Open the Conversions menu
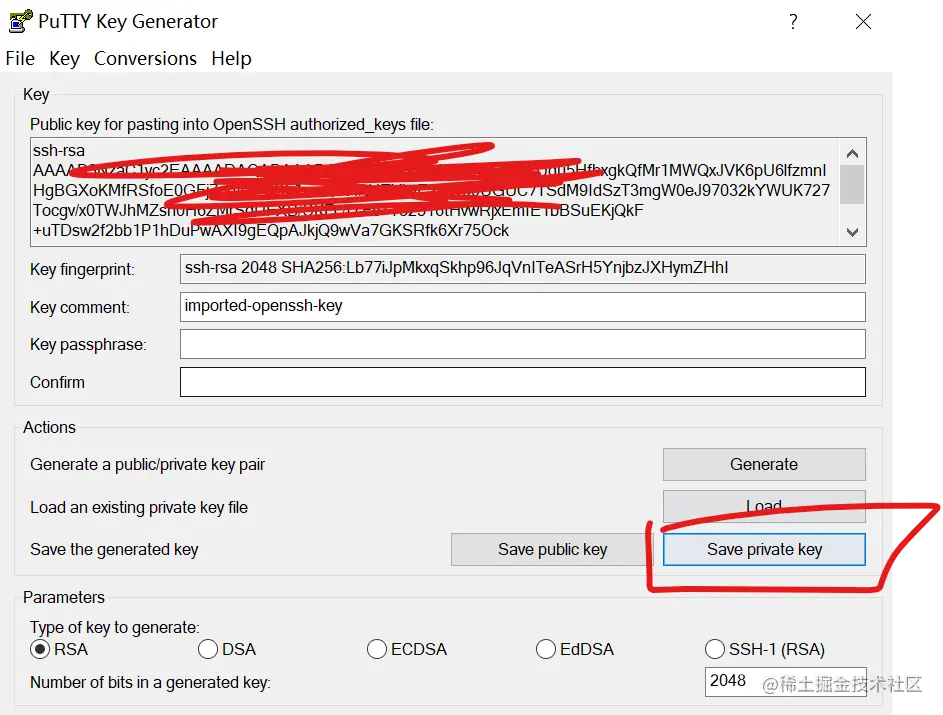Viewport: 943px width, 715px height. pos(145,58)
